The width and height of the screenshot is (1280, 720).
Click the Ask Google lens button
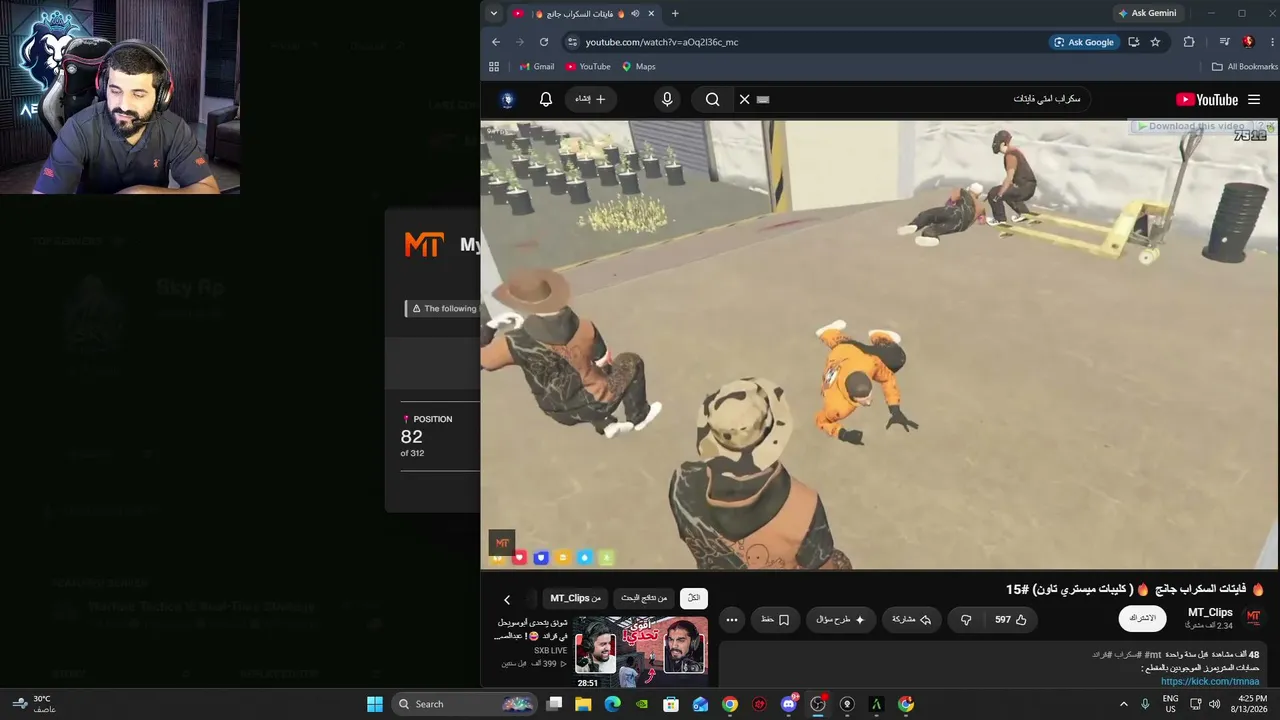[x=1083, y=42]
